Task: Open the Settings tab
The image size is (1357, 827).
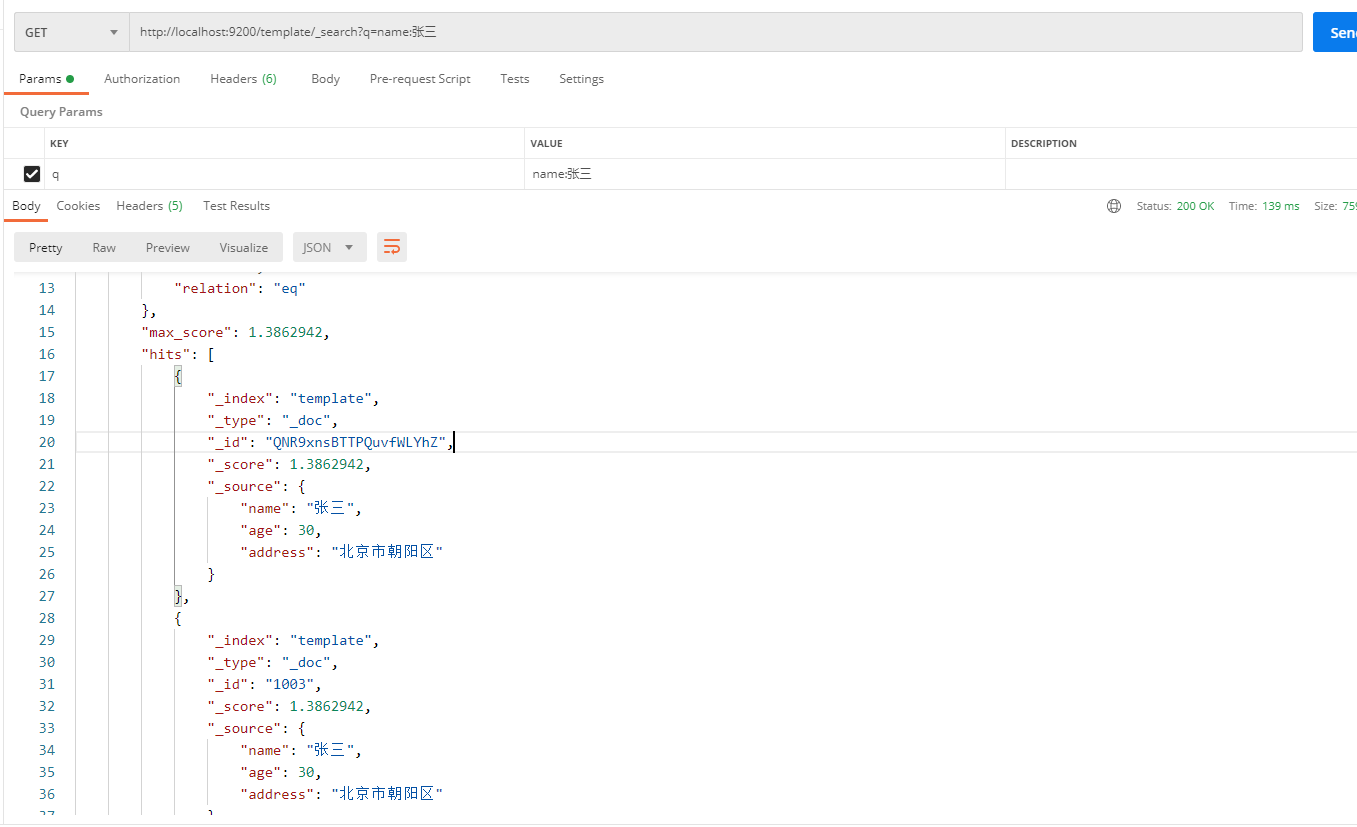Action: click(581, 79)
